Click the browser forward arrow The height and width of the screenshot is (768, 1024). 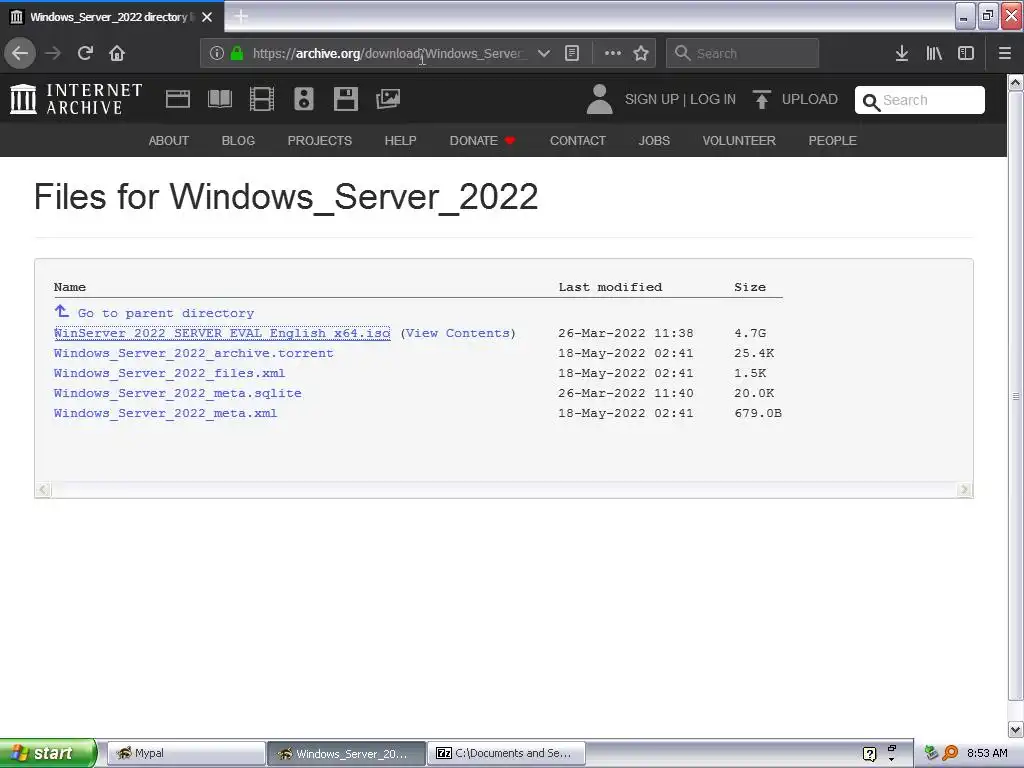(x=53, y=53)
